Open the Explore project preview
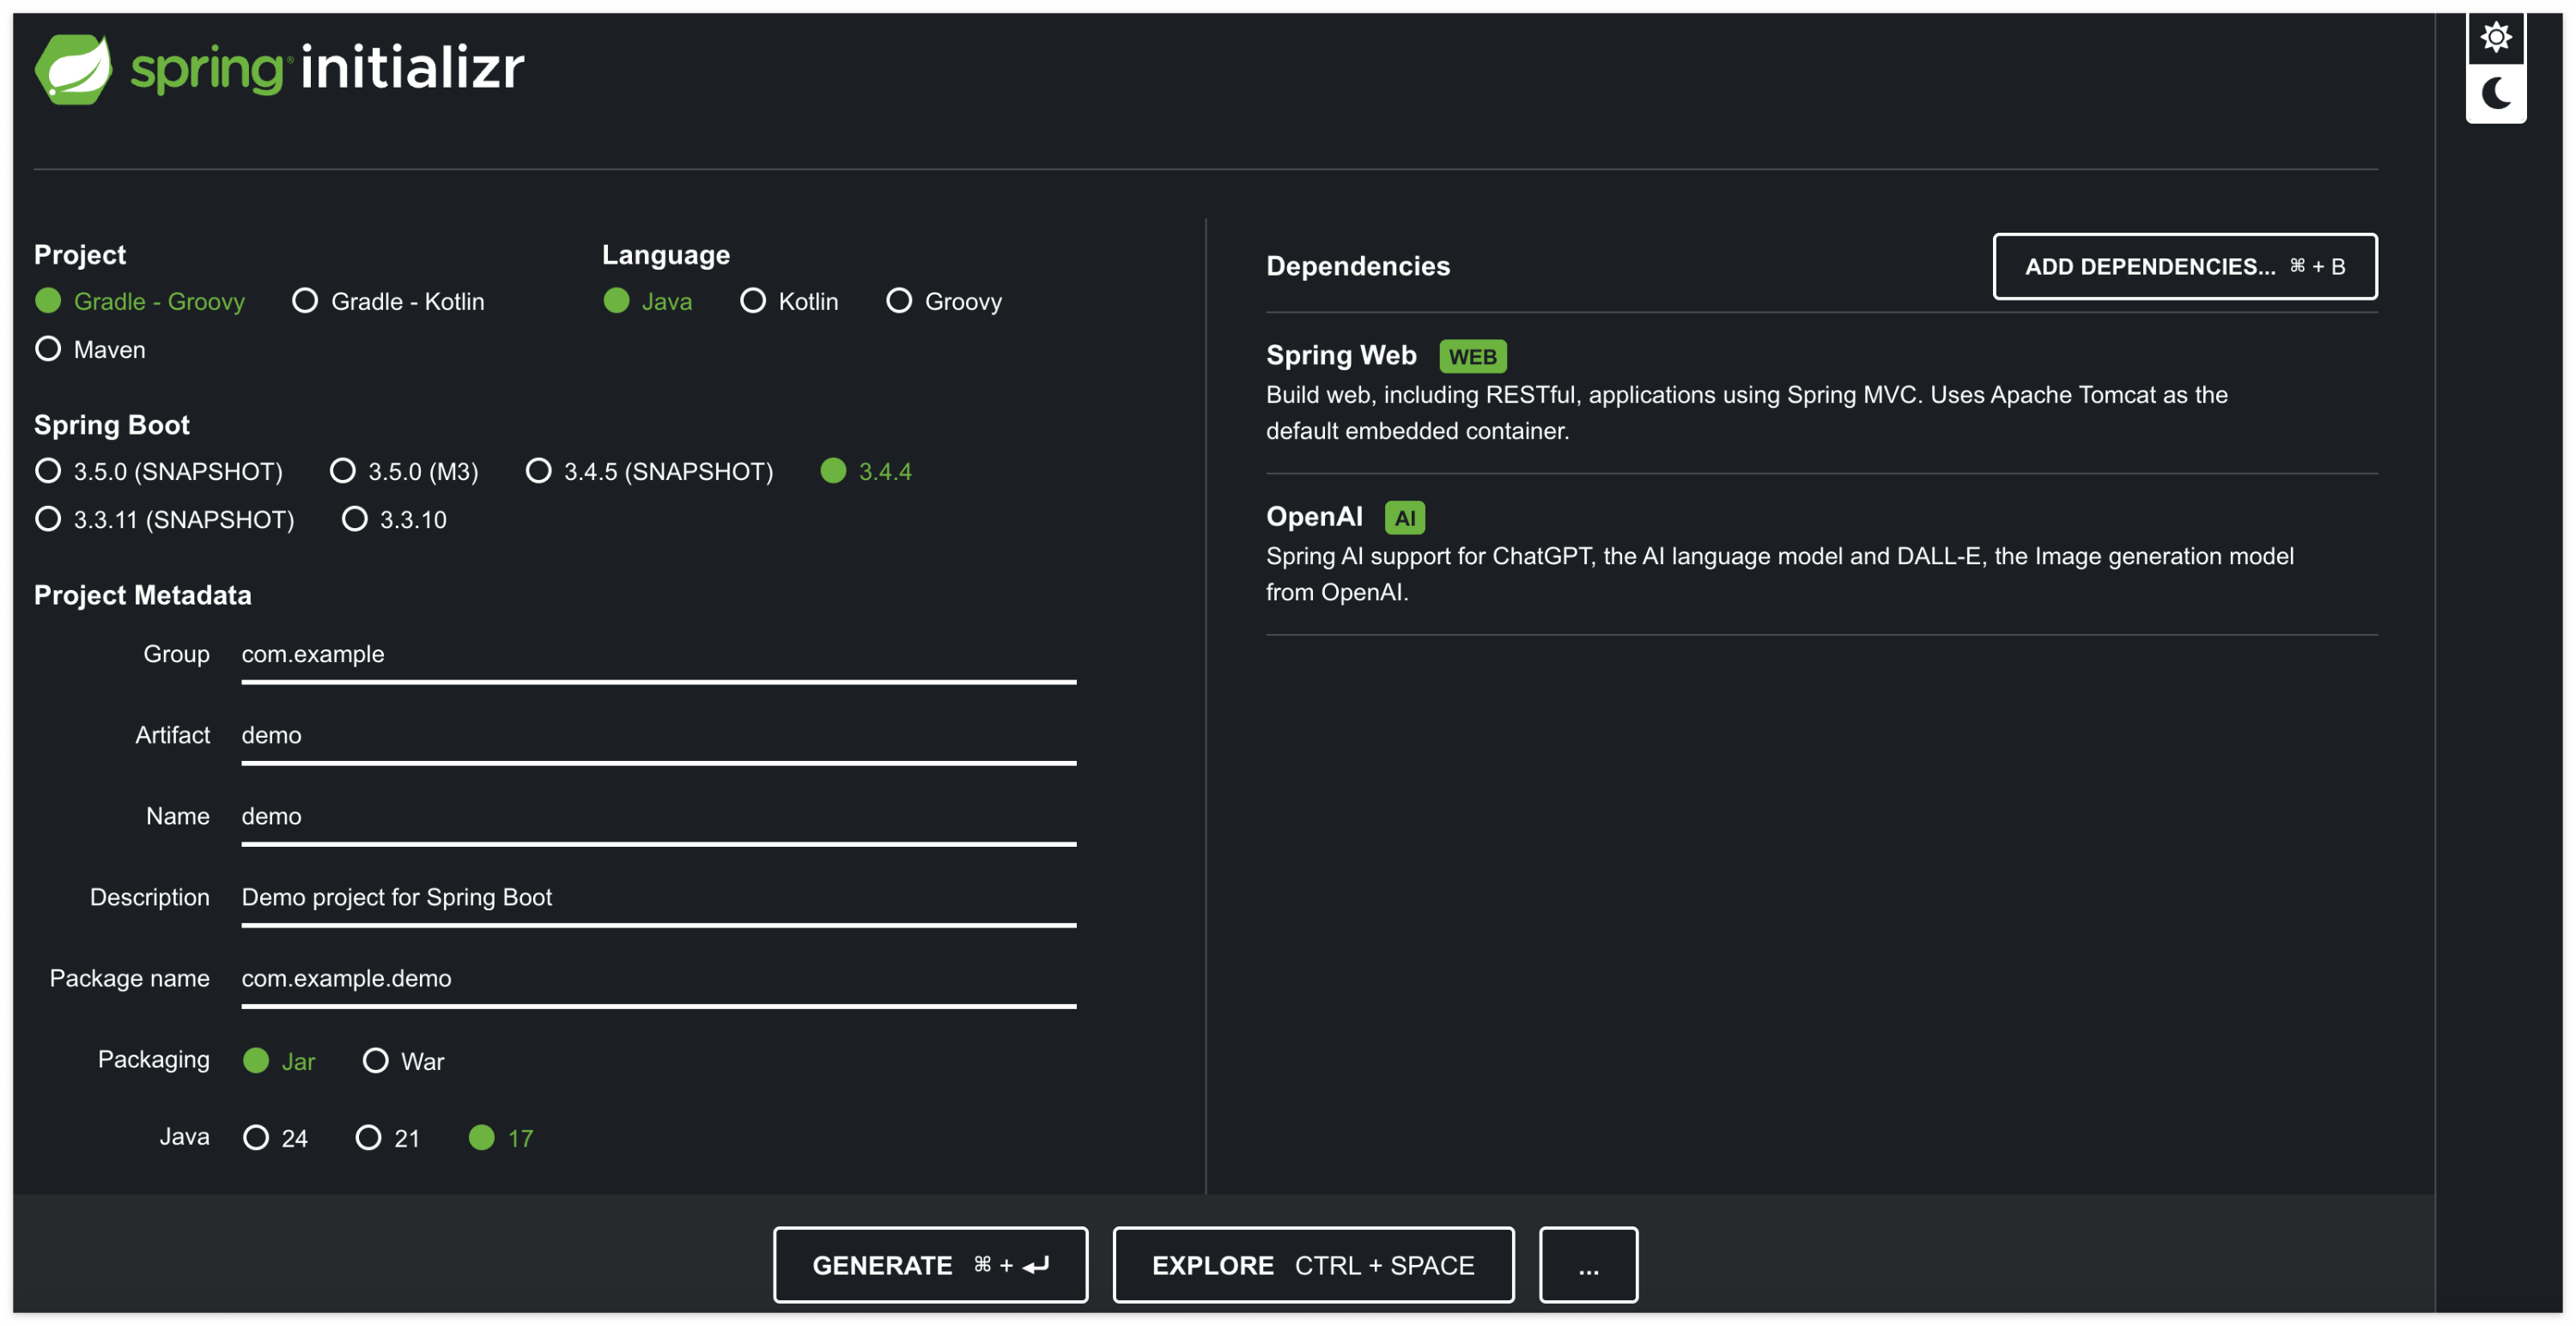The width and height of the screenshot is (2576, 1326). [x=1312, y=1265]
